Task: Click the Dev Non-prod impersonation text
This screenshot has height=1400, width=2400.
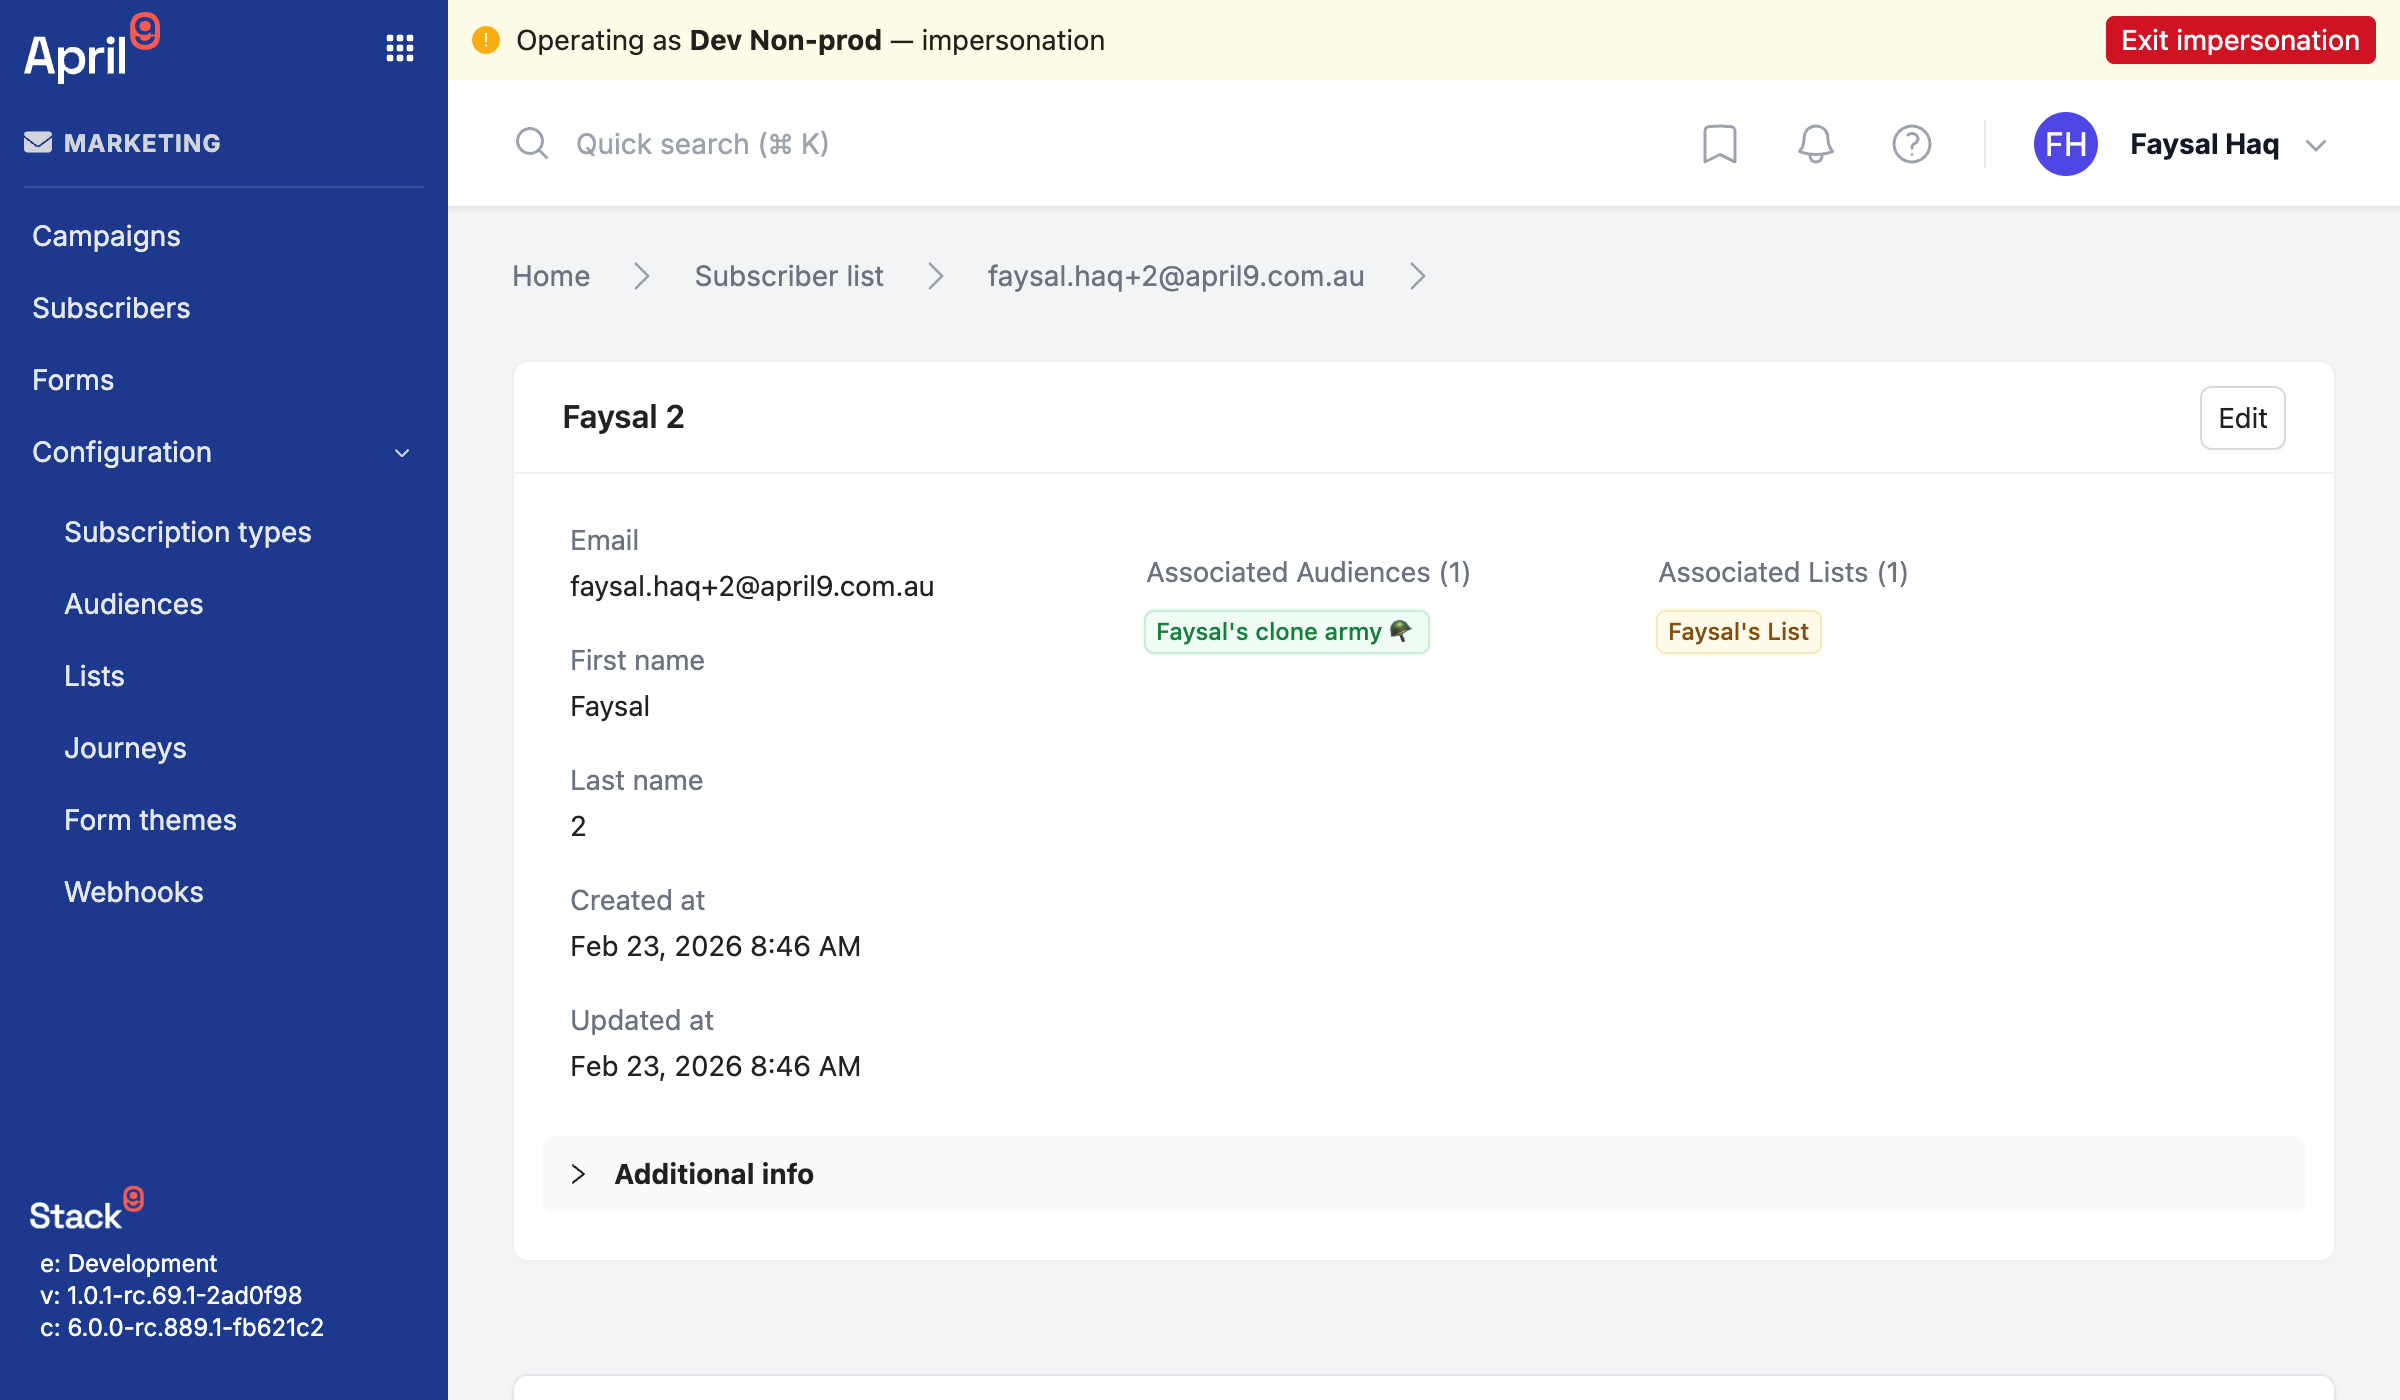Action: click(786, 40)
